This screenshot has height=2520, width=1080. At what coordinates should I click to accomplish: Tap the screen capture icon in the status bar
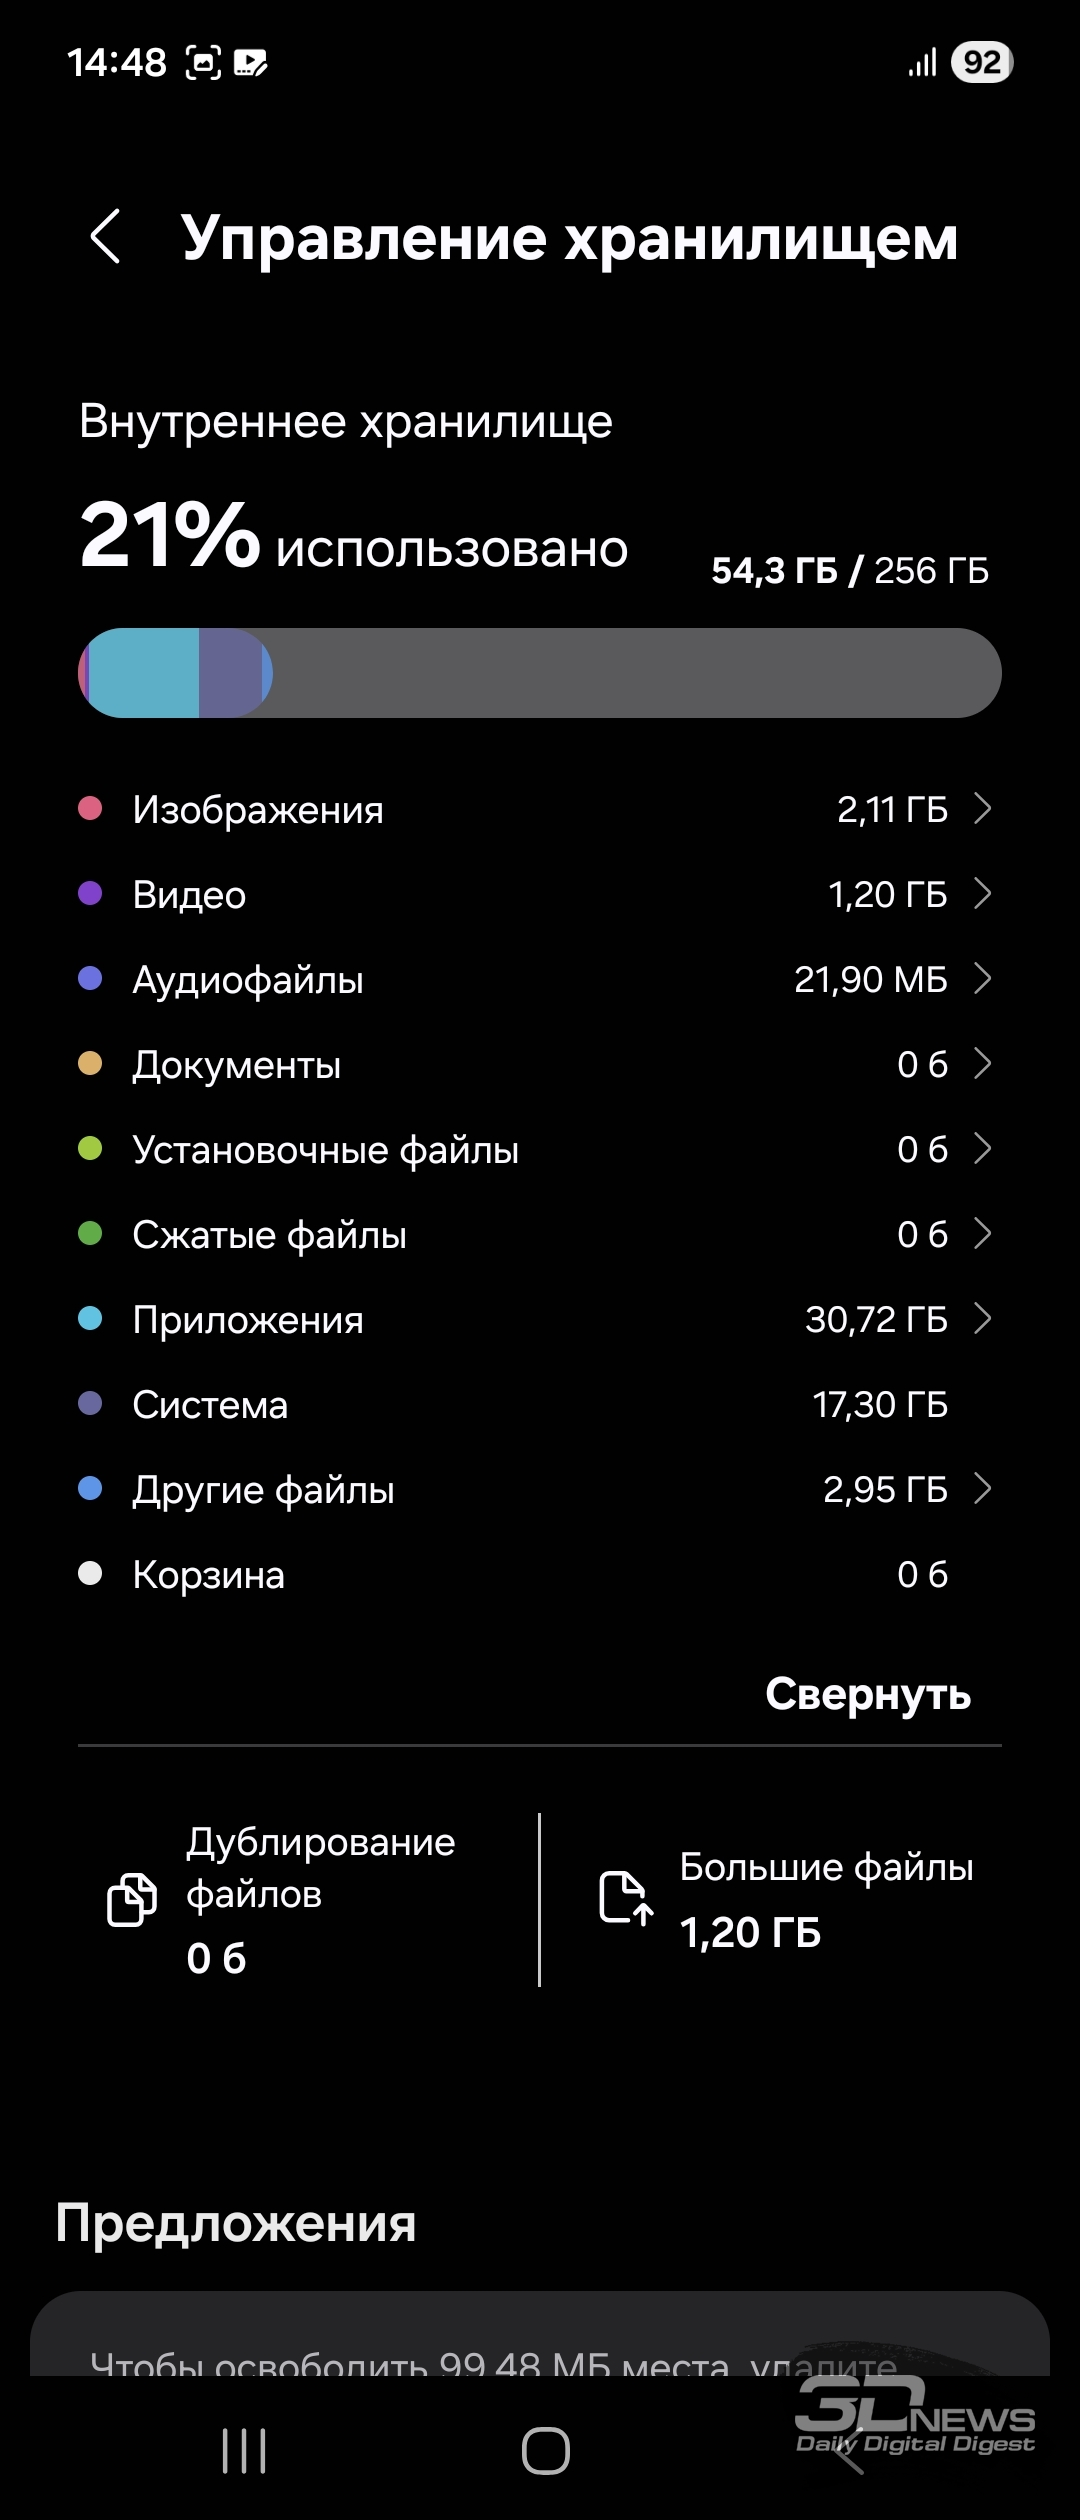(x=204, y=63)
